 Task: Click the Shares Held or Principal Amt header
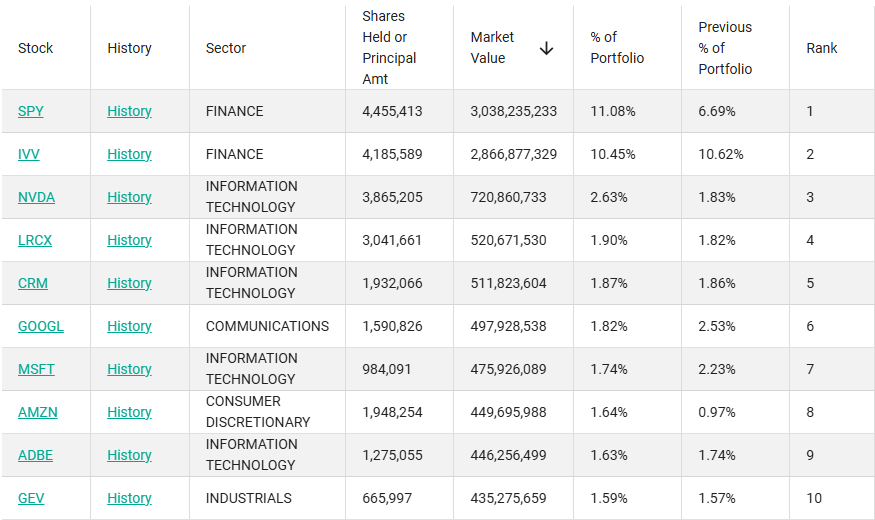(389, 48)
